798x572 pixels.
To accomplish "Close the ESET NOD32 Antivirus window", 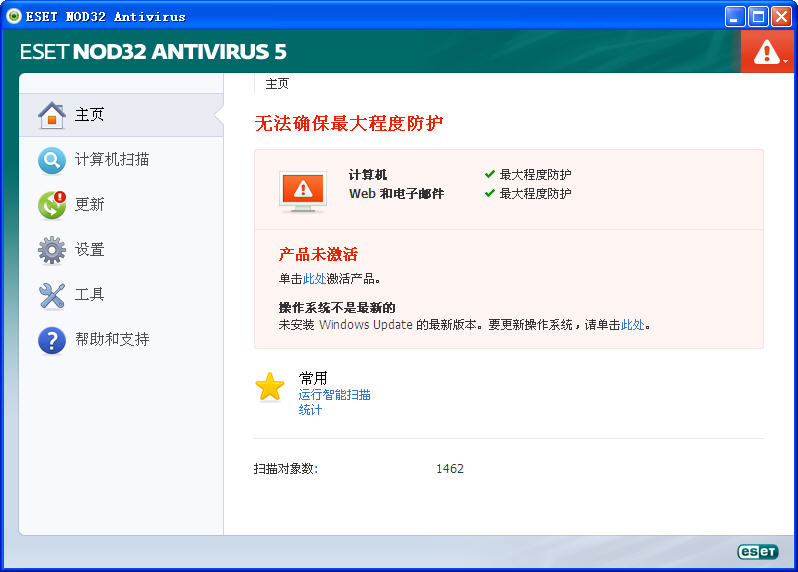I will [x=781, y=17].
